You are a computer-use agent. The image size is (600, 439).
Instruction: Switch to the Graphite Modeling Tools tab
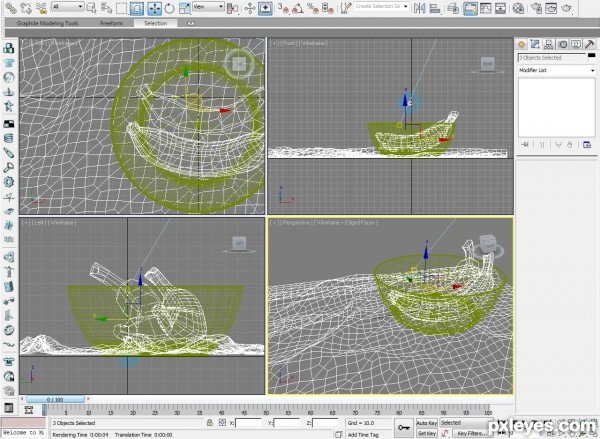(47, 23)
